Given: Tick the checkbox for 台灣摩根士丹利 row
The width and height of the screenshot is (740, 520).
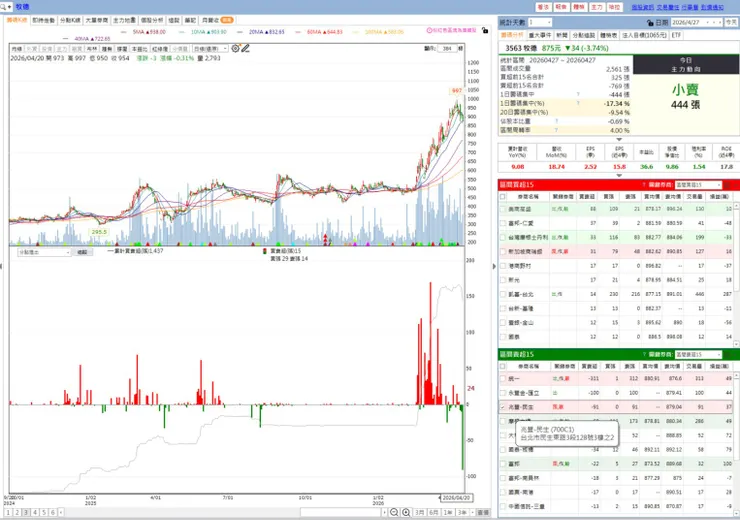Looking at the screenshot, I should point(503,237).
